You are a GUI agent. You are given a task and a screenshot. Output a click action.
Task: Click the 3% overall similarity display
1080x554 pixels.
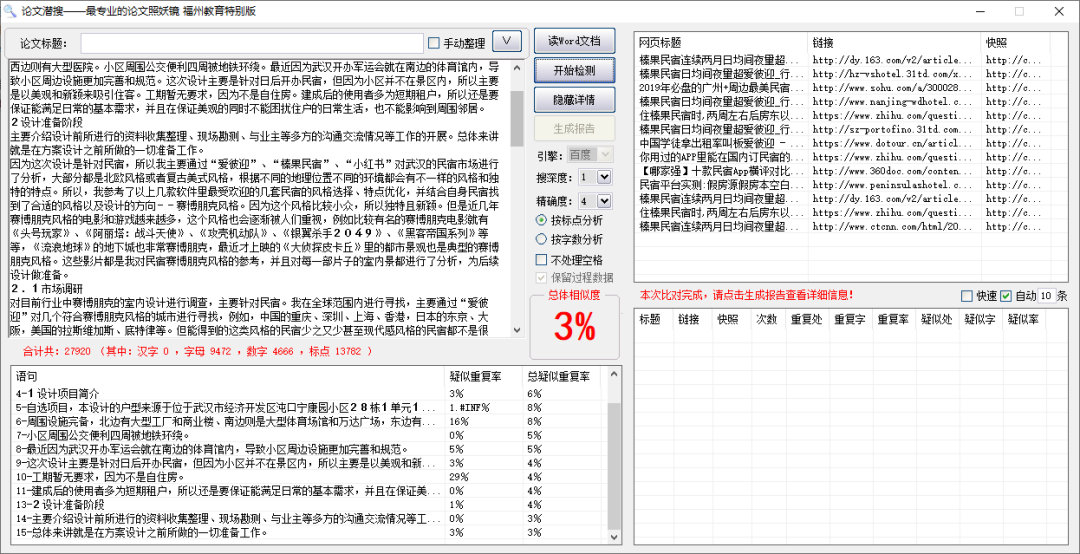pos(574,328)
